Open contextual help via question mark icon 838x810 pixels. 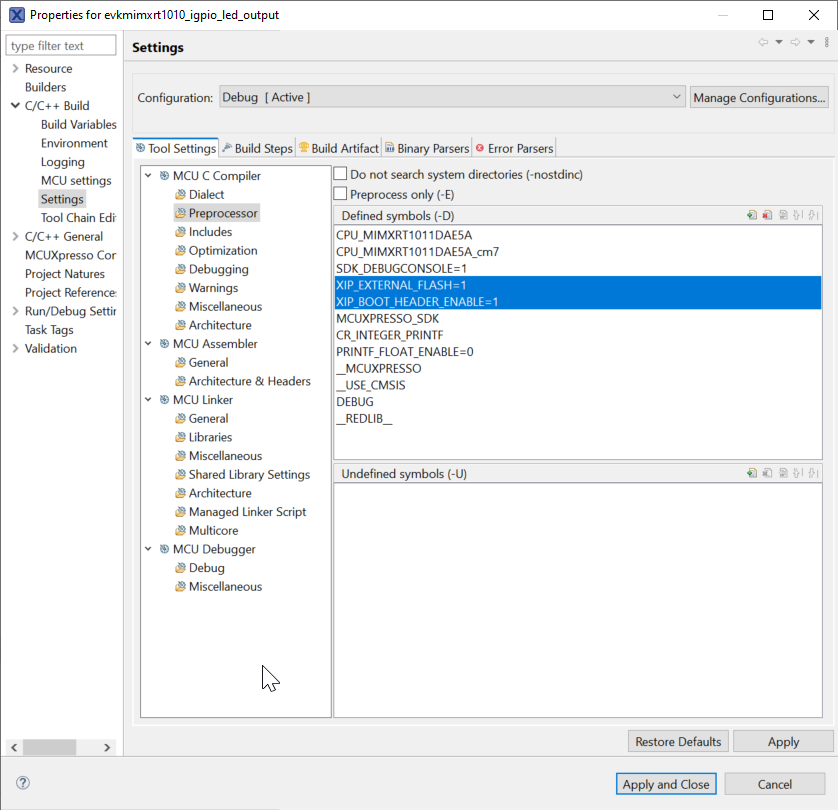click(x=22, y=783)
